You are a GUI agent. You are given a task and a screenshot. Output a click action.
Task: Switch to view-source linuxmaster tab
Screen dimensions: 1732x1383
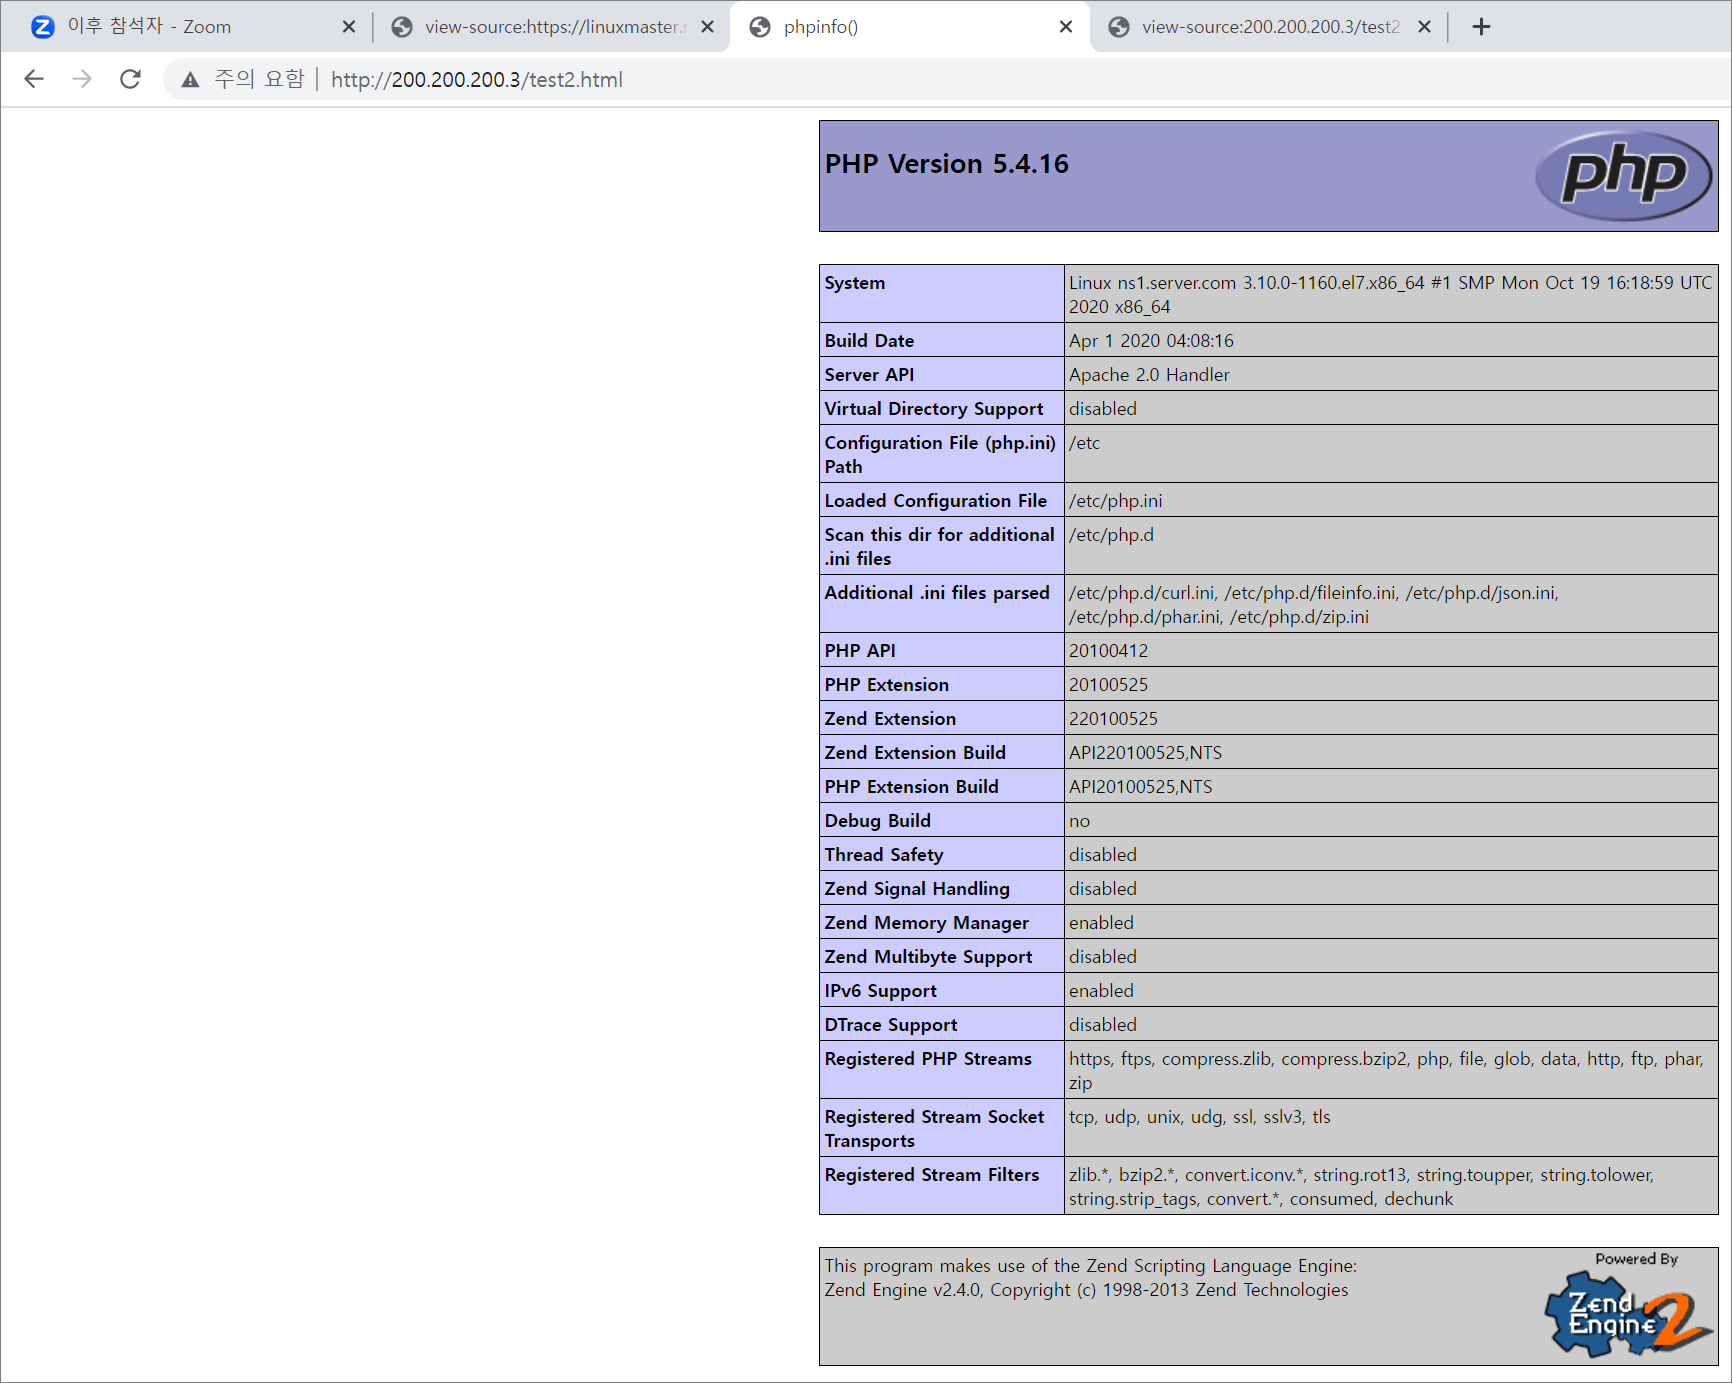[551, 27]
